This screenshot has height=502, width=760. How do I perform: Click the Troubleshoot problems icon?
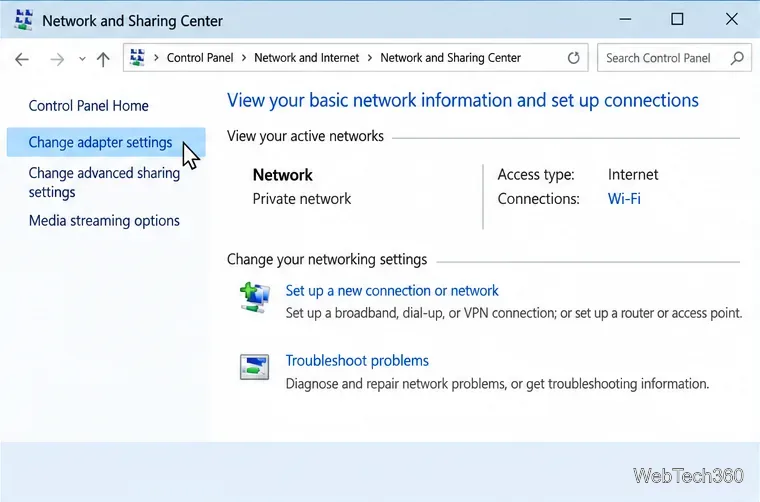pos(254,367)
